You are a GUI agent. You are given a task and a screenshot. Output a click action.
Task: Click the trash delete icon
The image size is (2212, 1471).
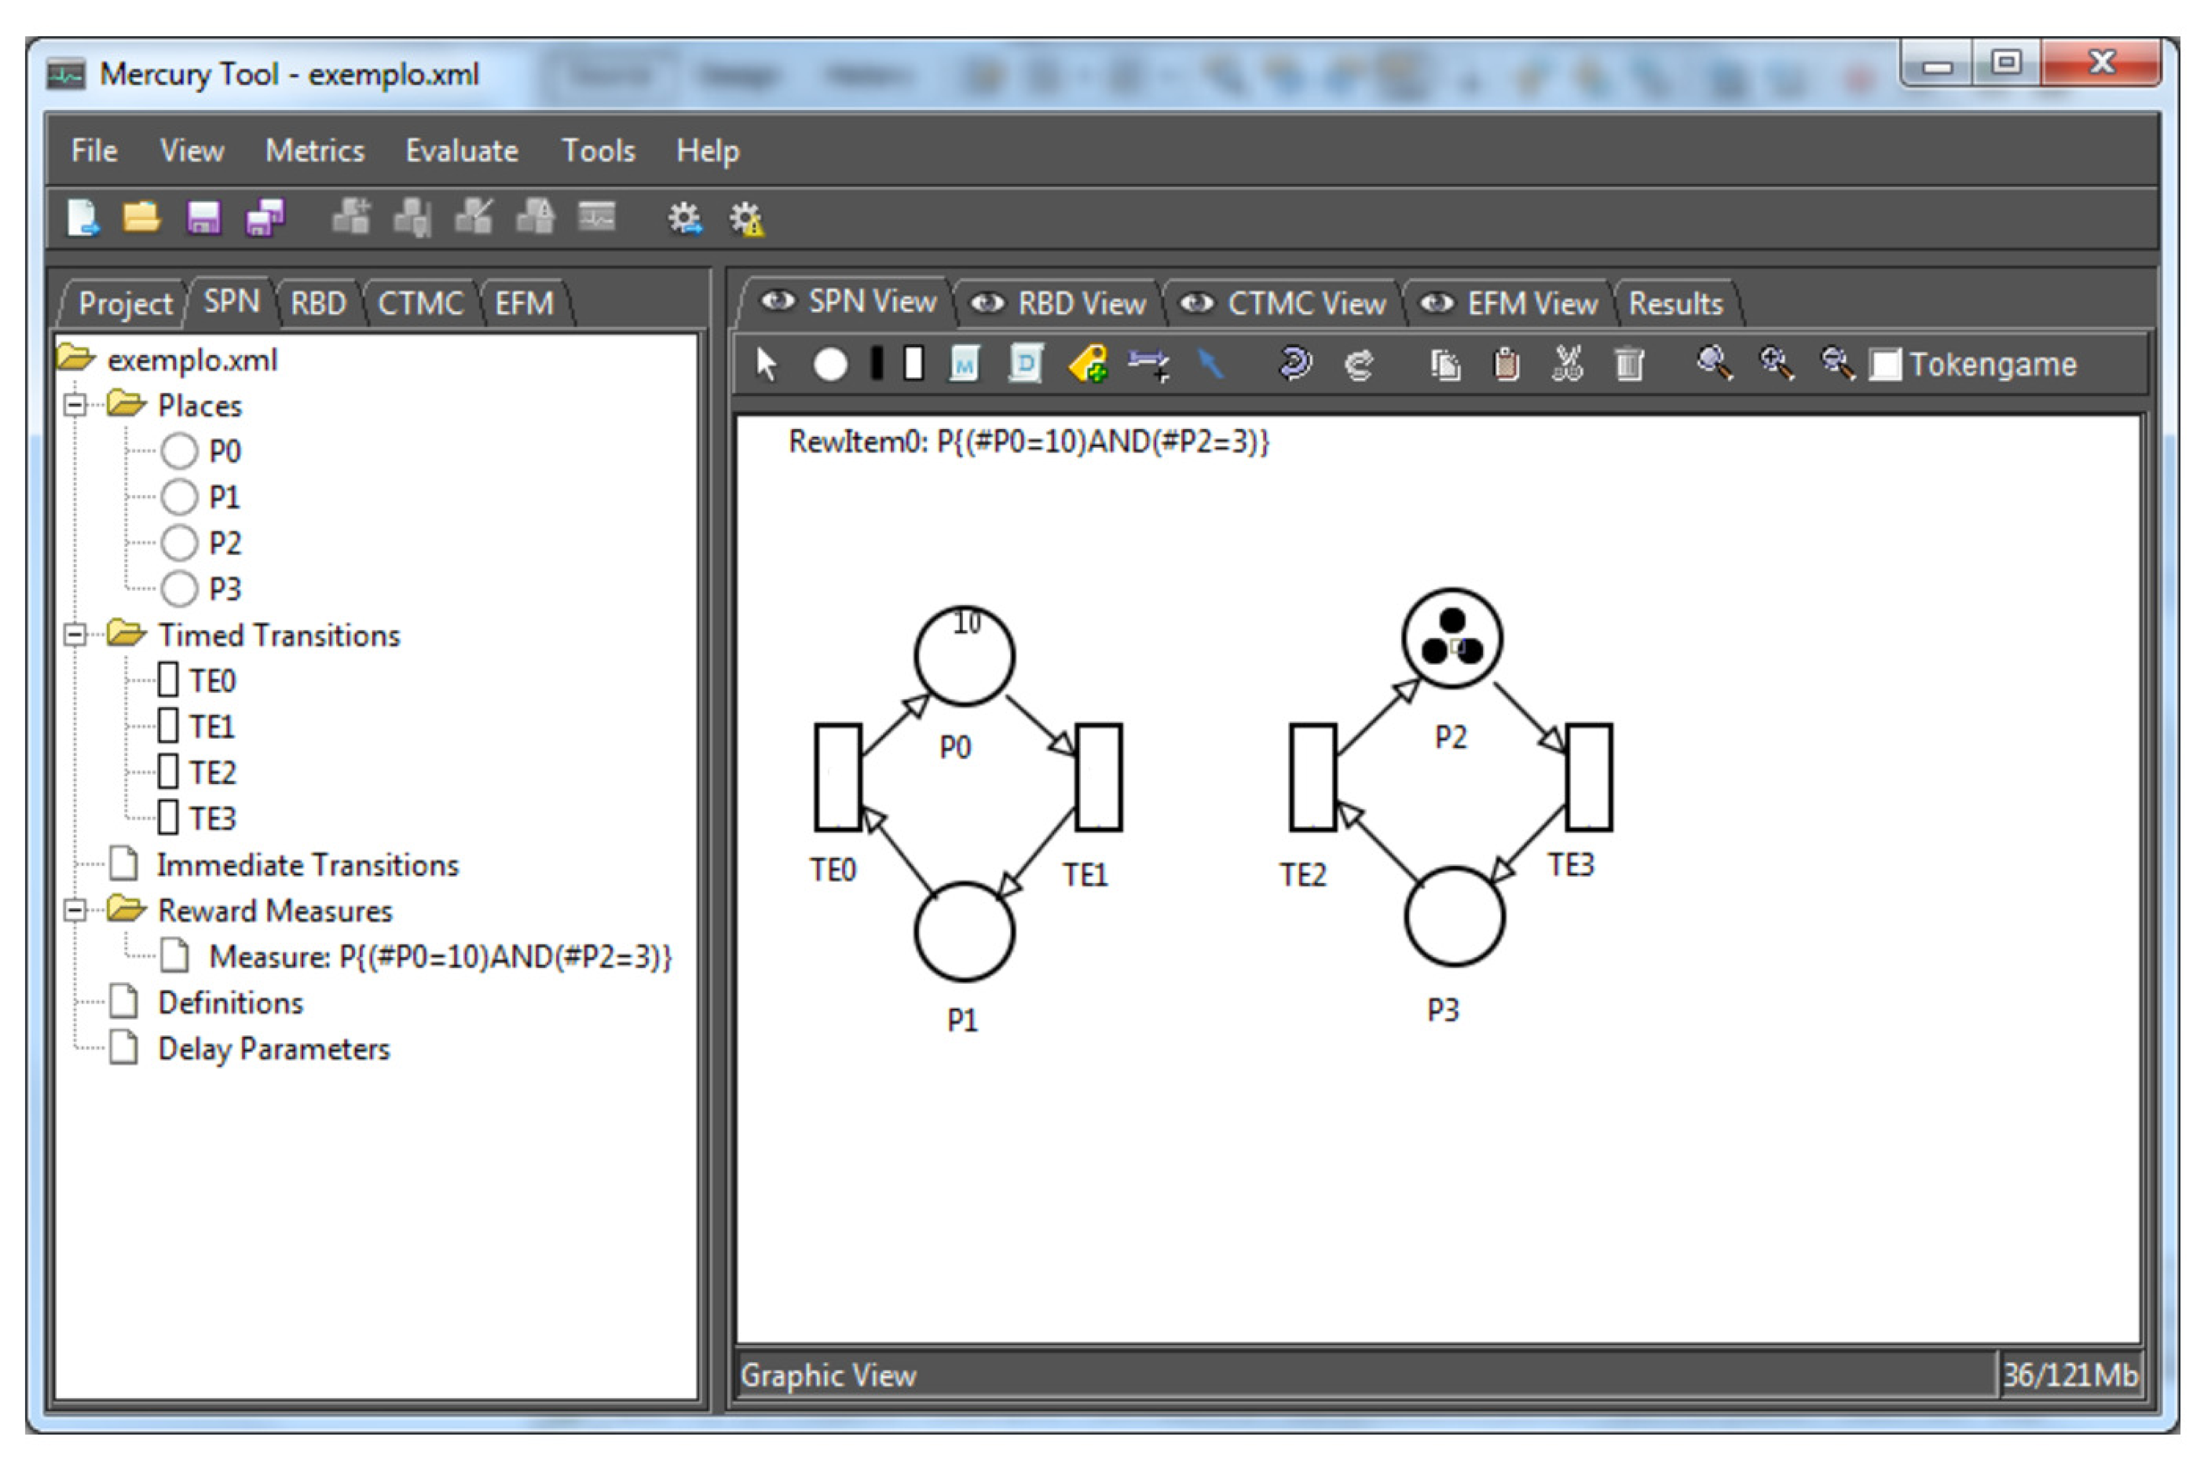point(1629,364)
